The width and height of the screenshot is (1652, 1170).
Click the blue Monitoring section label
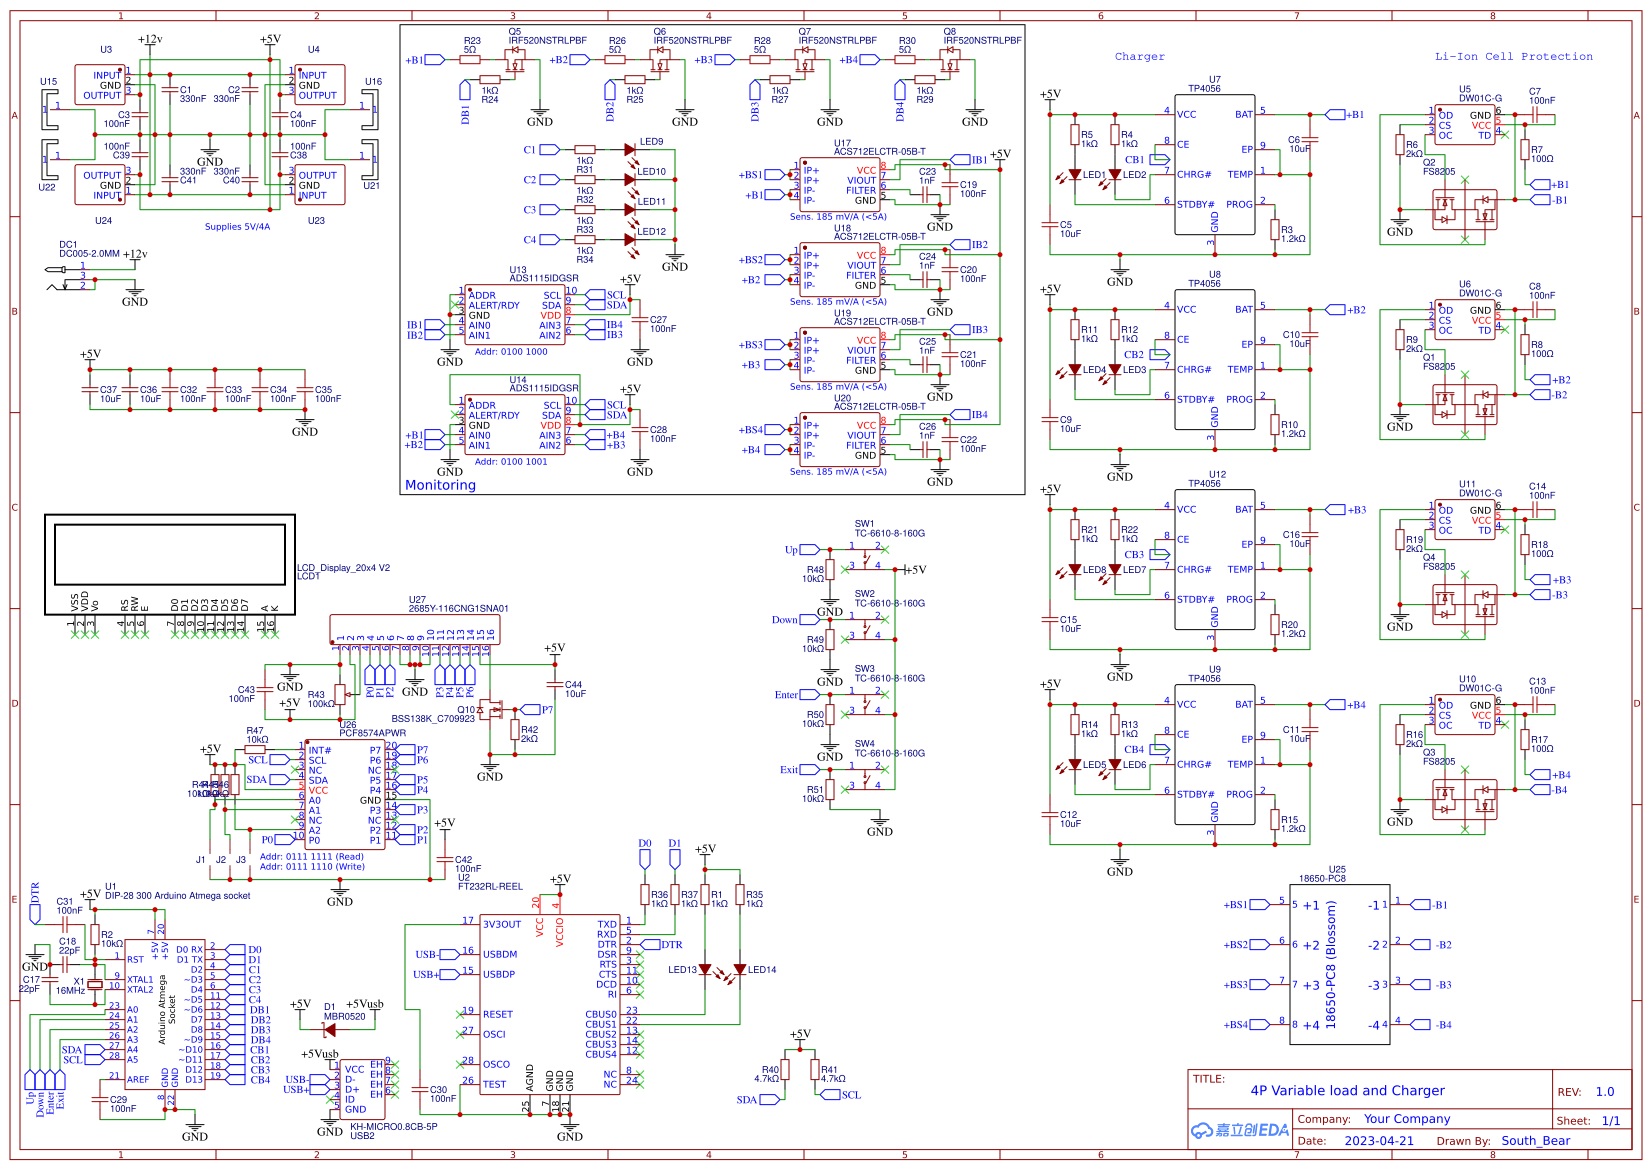438,484
